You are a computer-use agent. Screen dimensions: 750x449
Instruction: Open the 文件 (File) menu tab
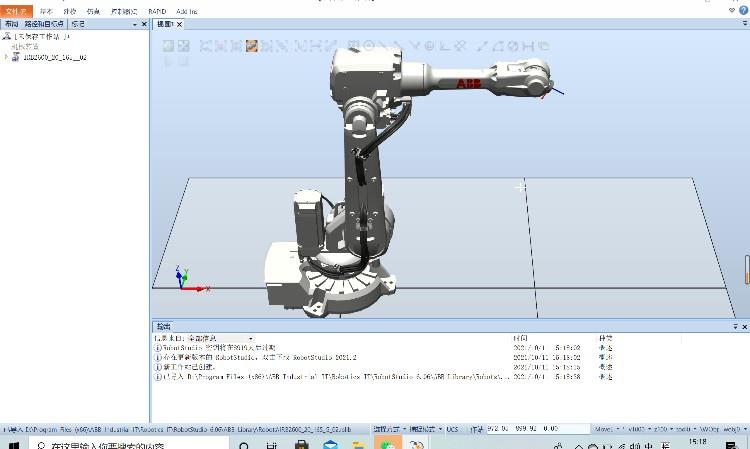[15, 10]
